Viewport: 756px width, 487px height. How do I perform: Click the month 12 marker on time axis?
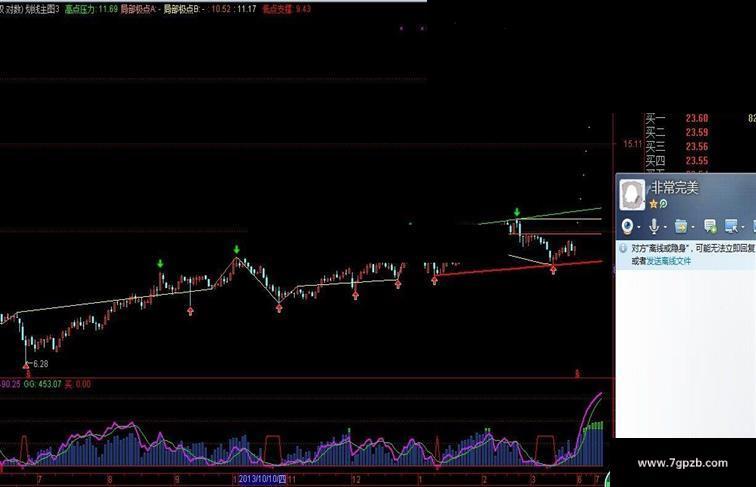(x=356, y=480)
